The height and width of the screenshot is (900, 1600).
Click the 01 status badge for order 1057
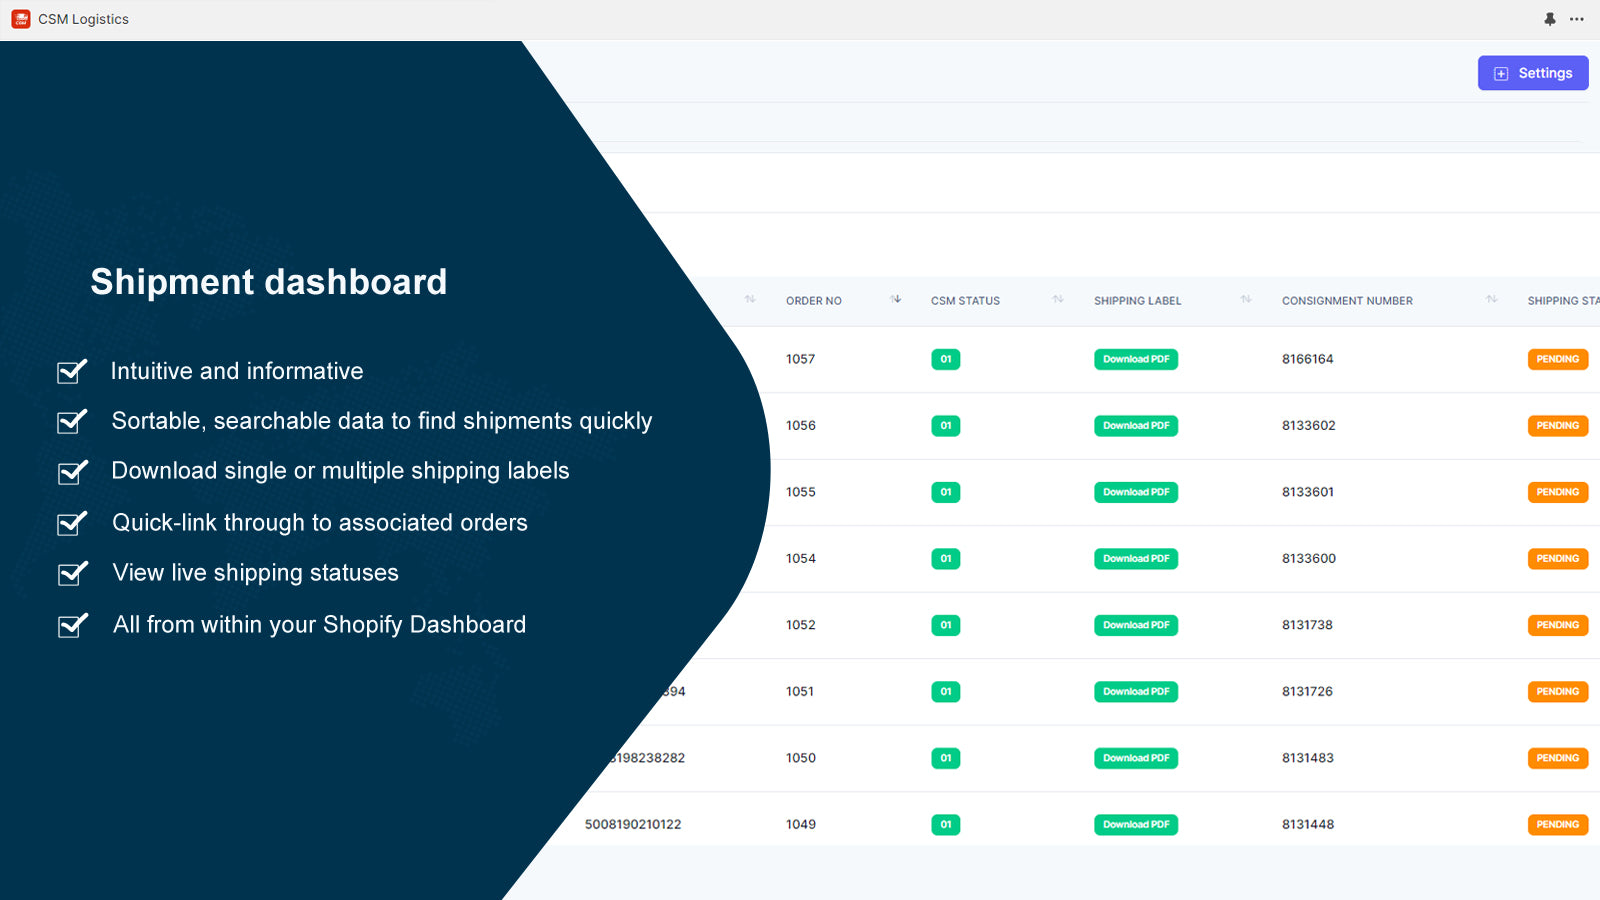click(x=946, y=359)
